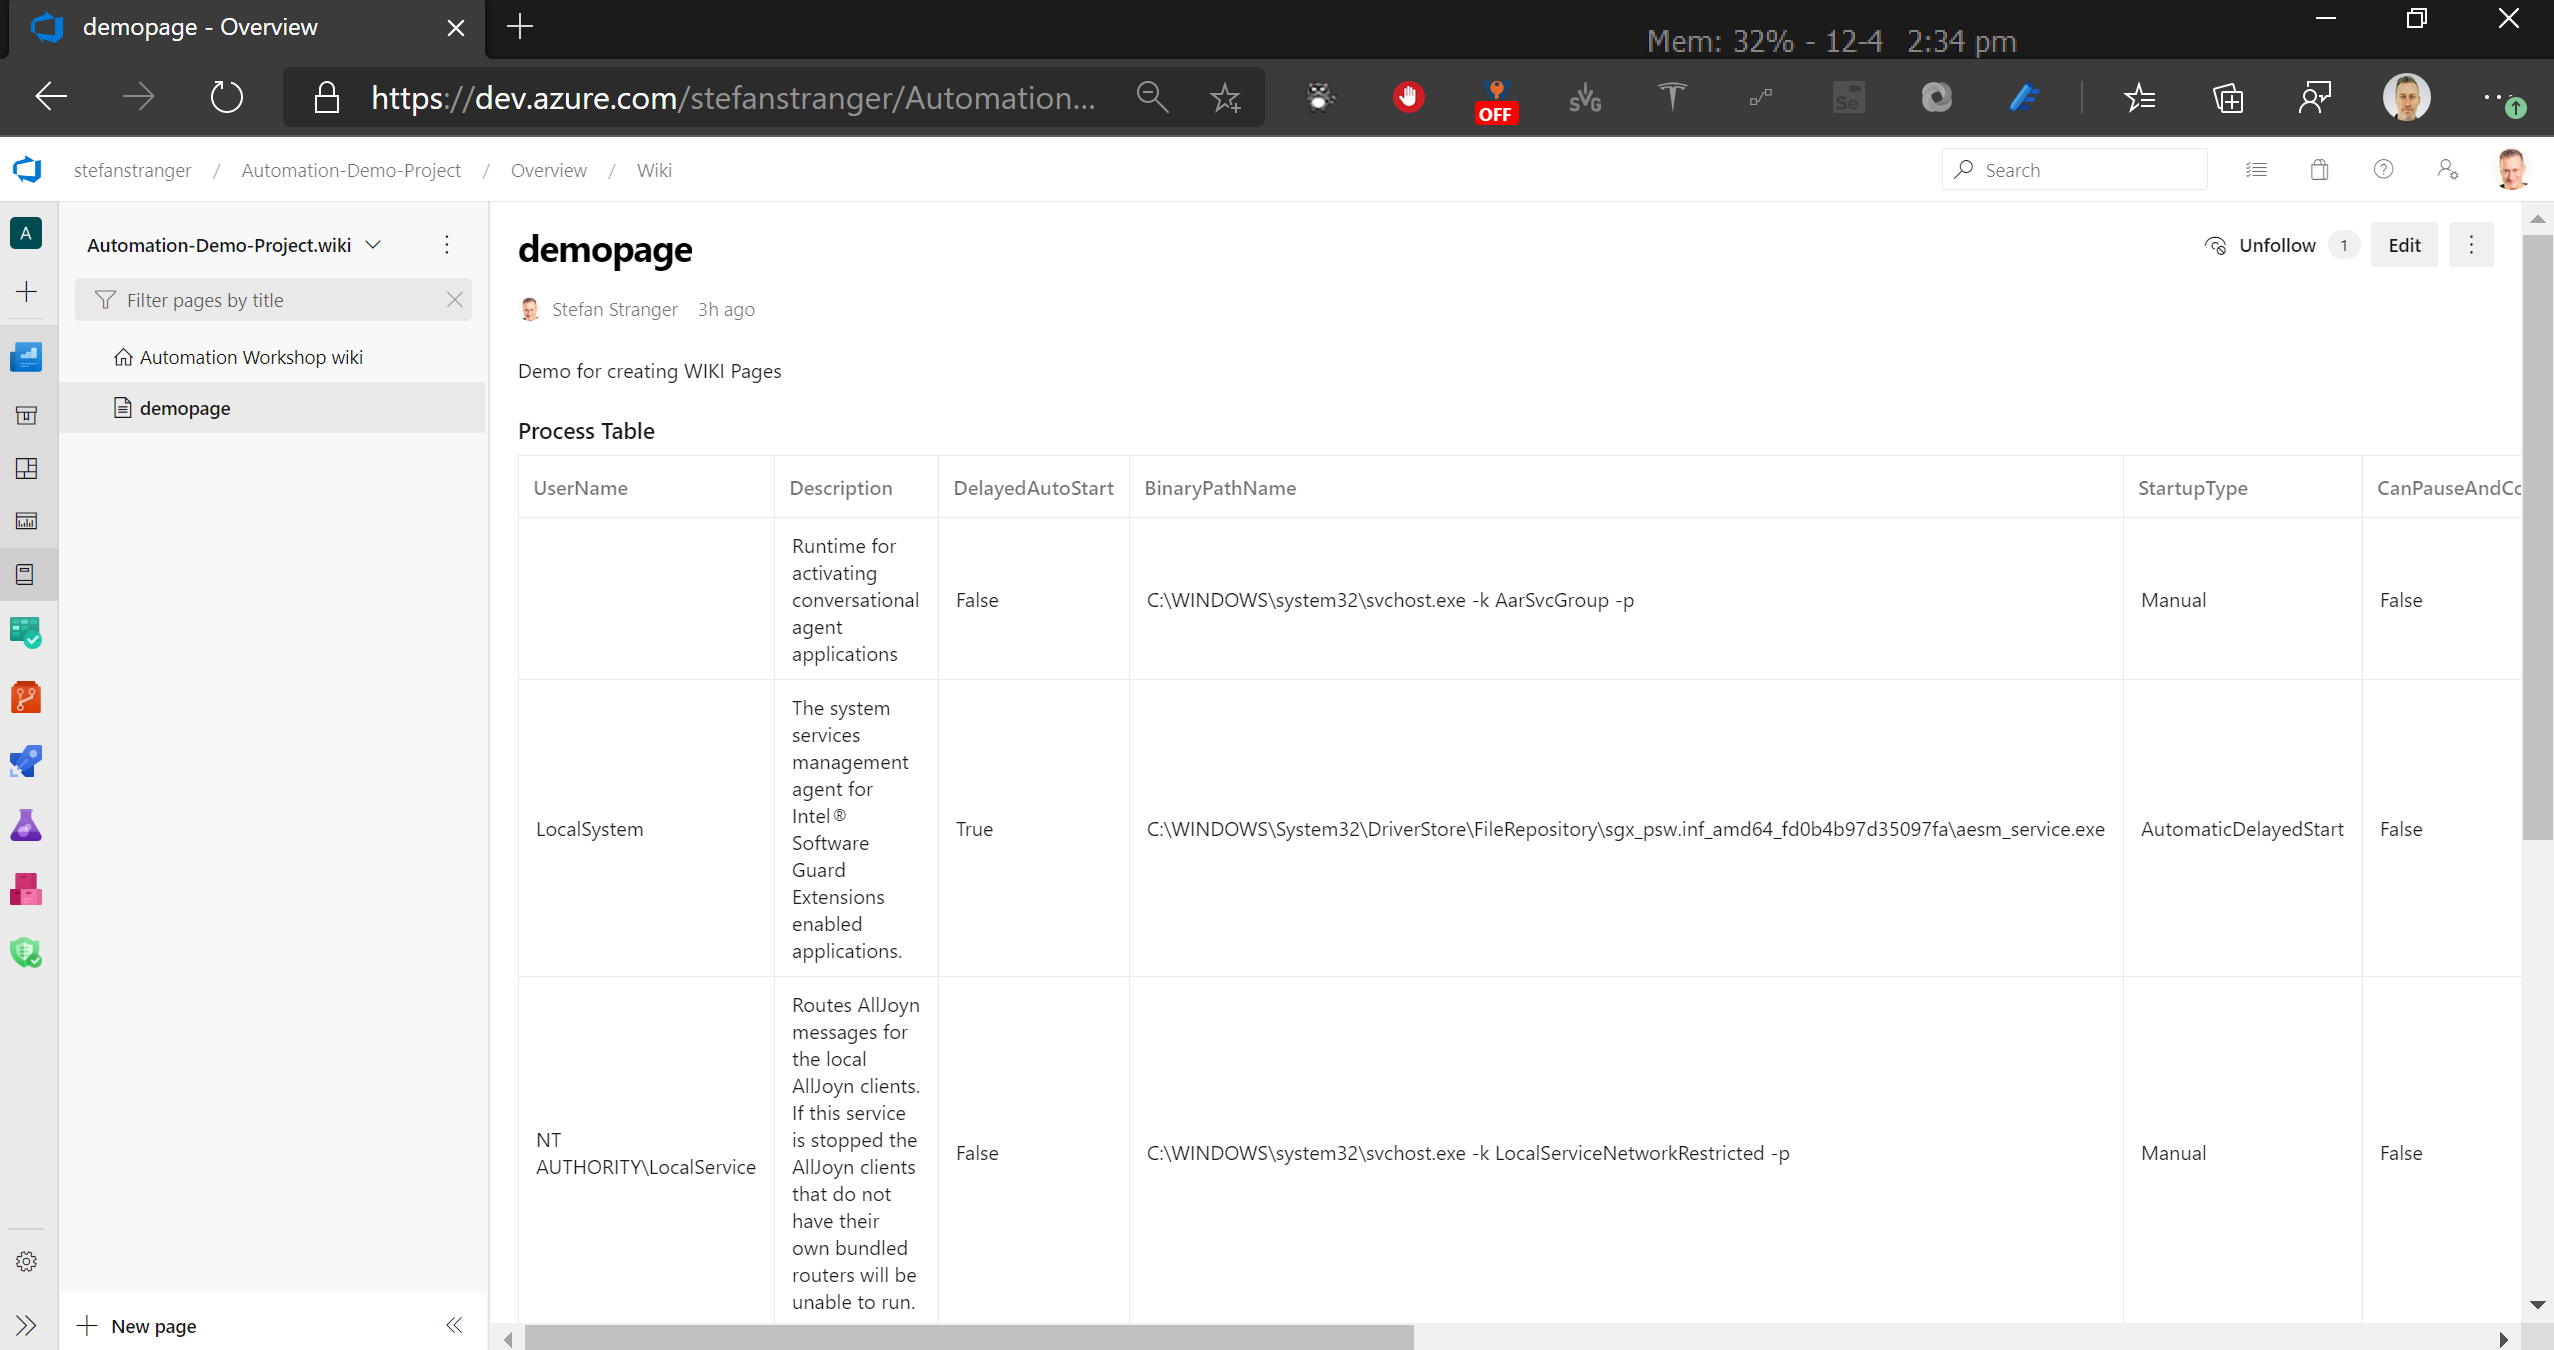Expand the Automation-Demo-Project.wiki dropdown
The width and height of the screenshot is (2554, 1350).
point(373,243)
